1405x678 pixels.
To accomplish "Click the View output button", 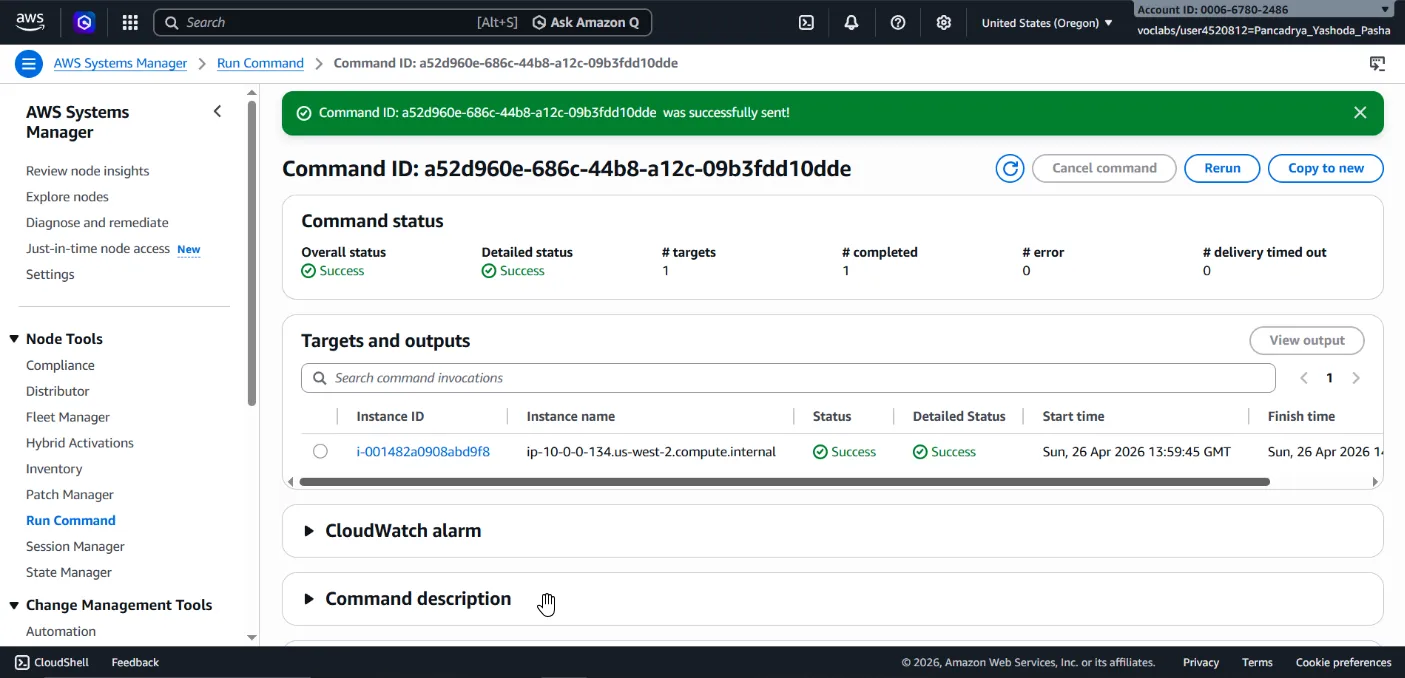I will pyautogui.click(x=1307, y=340).
